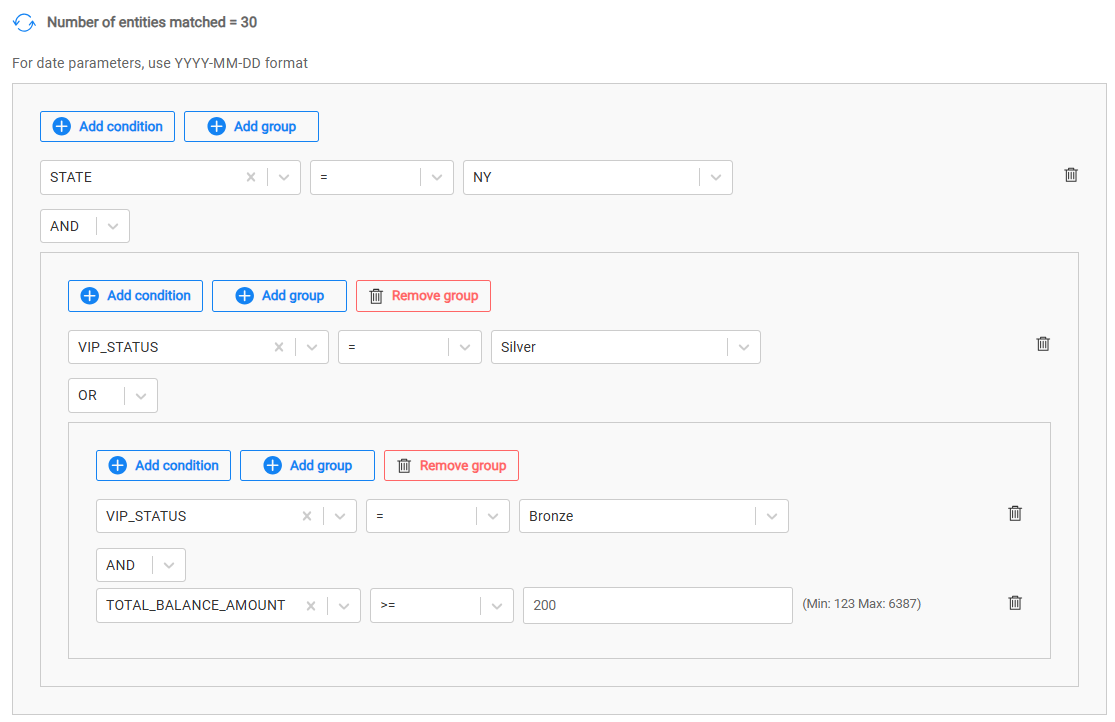The height and width of the screenshot is (722, 1115).
Task: Delete the STATE = NY condition via trash icon
Action: [x=1070, y=174]
